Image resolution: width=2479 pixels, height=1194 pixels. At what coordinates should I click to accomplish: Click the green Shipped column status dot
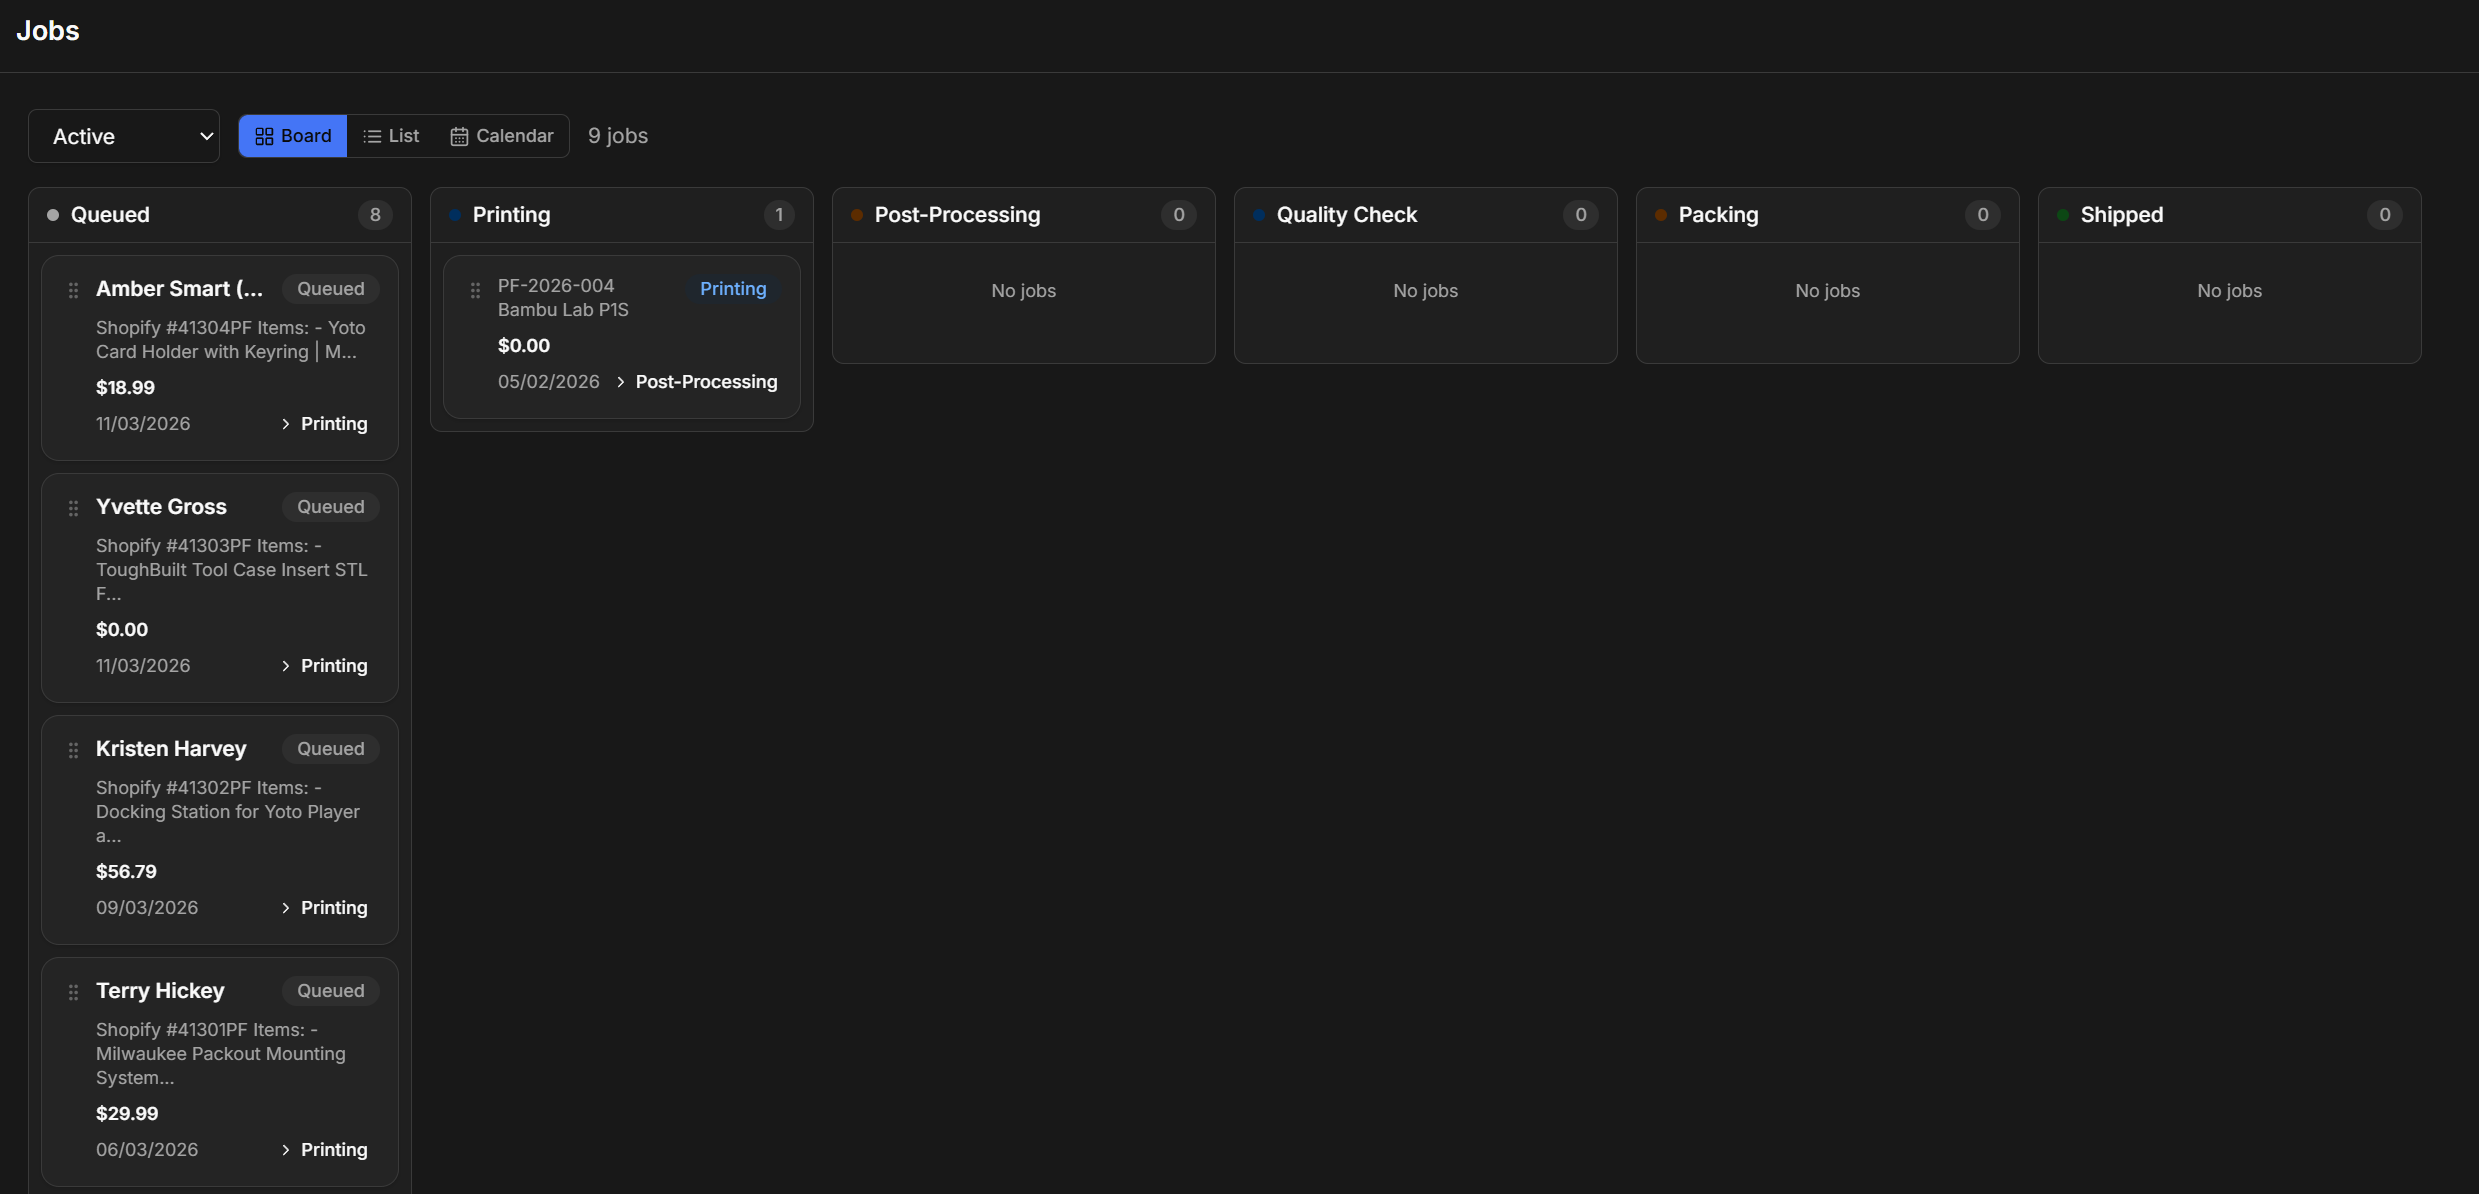(2062, 215)
